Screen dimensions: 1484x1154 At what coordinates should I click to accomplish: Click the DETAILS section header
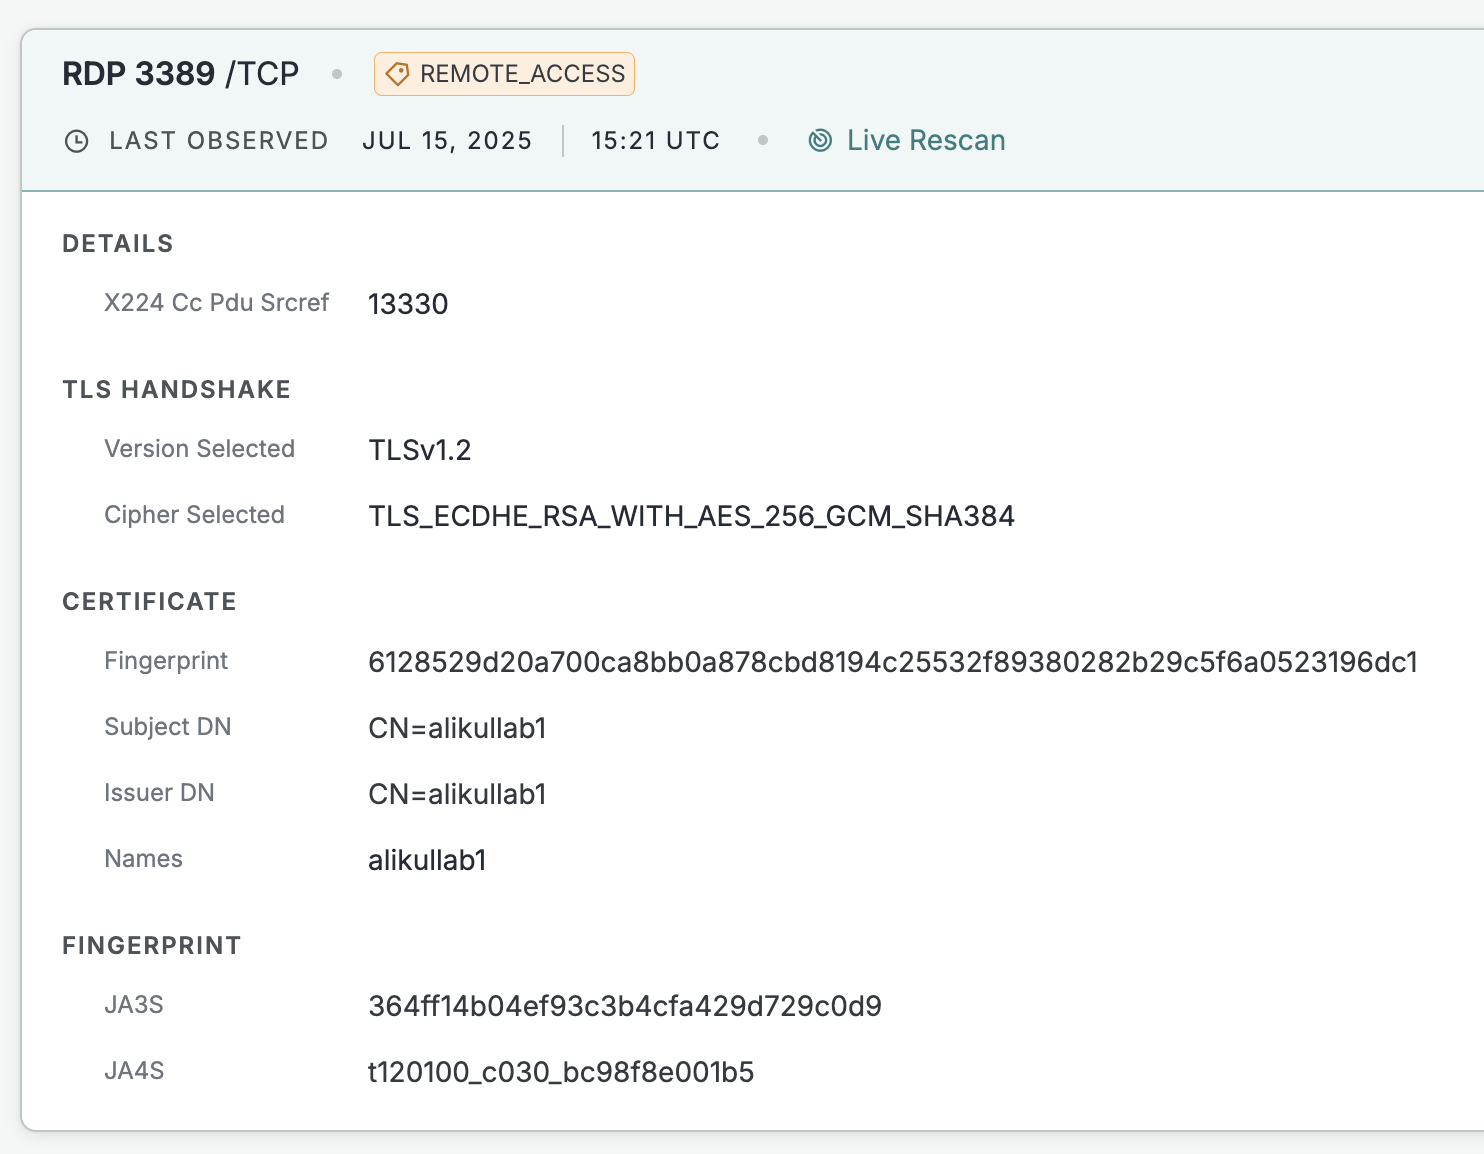pyautogui.click(x=118, y=244)
